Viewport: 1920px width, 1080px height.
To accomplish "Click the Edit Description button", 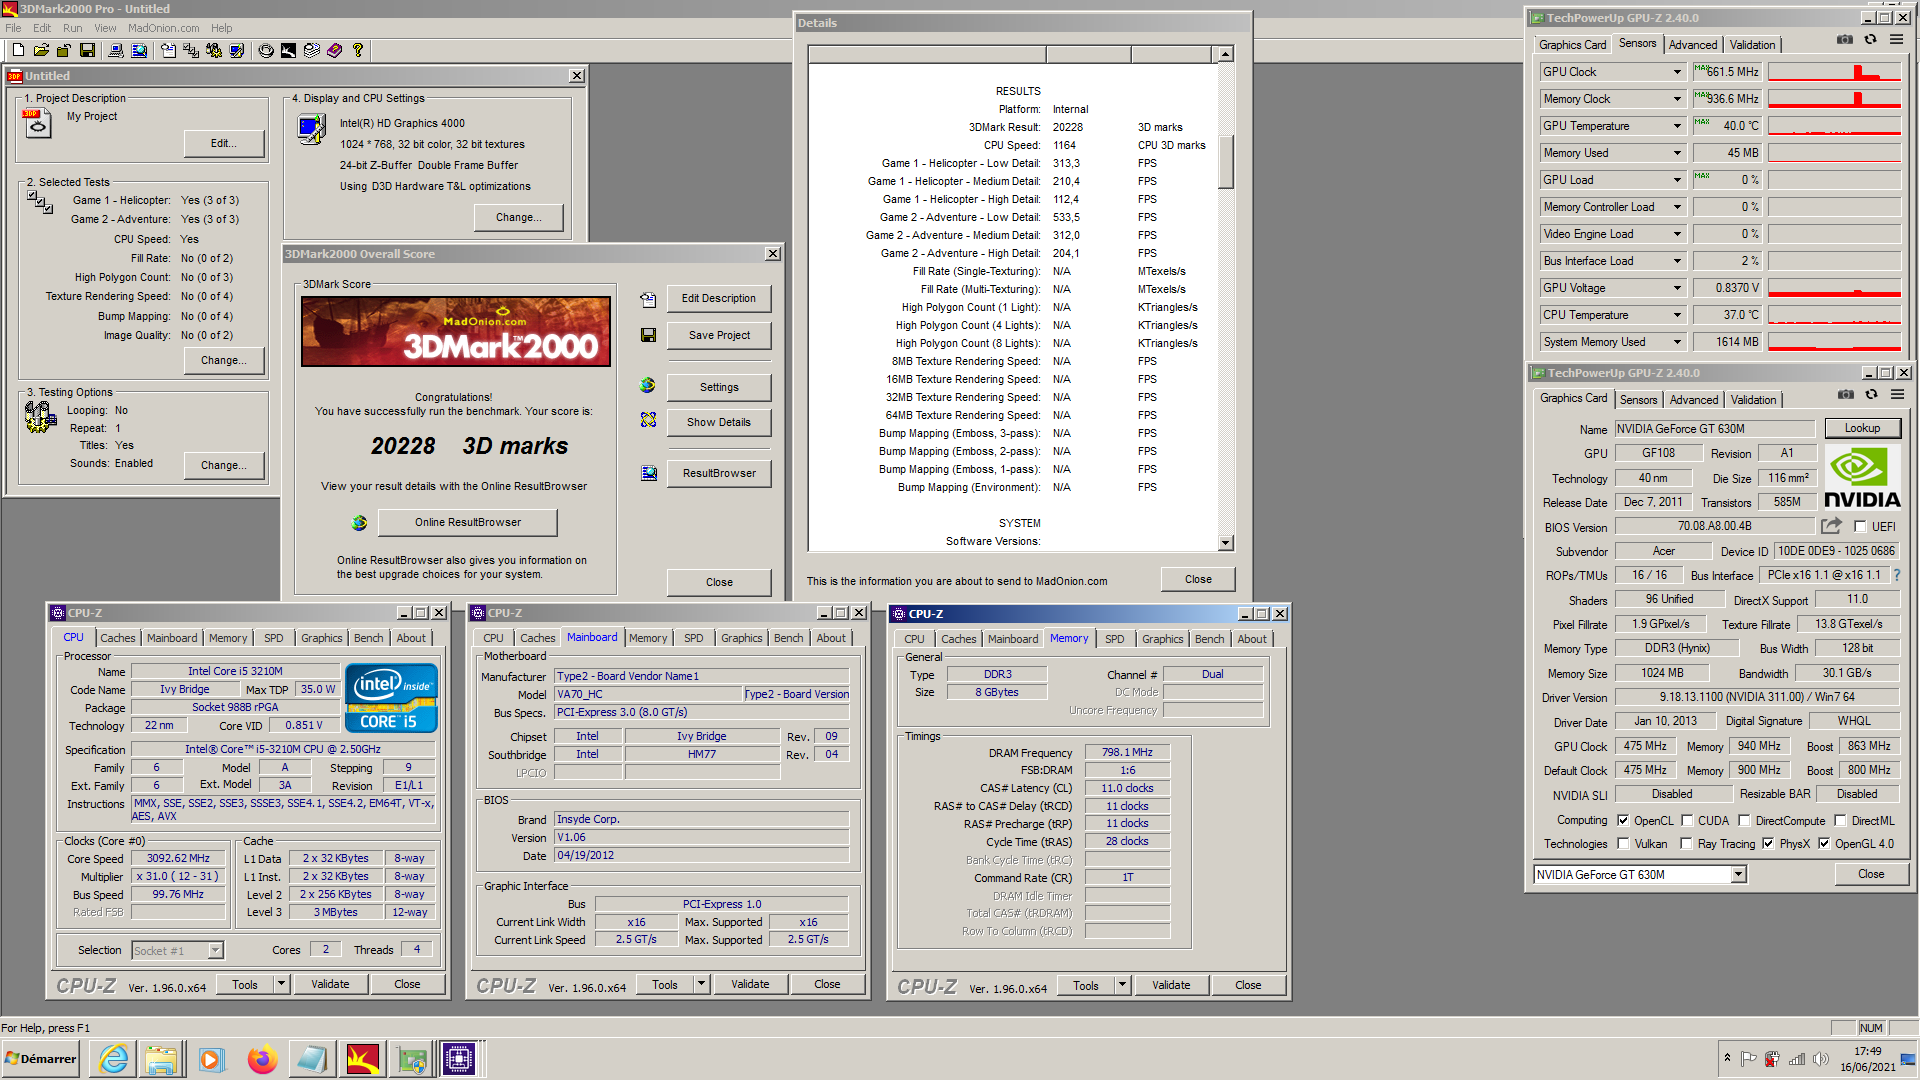I will point(719,298).
